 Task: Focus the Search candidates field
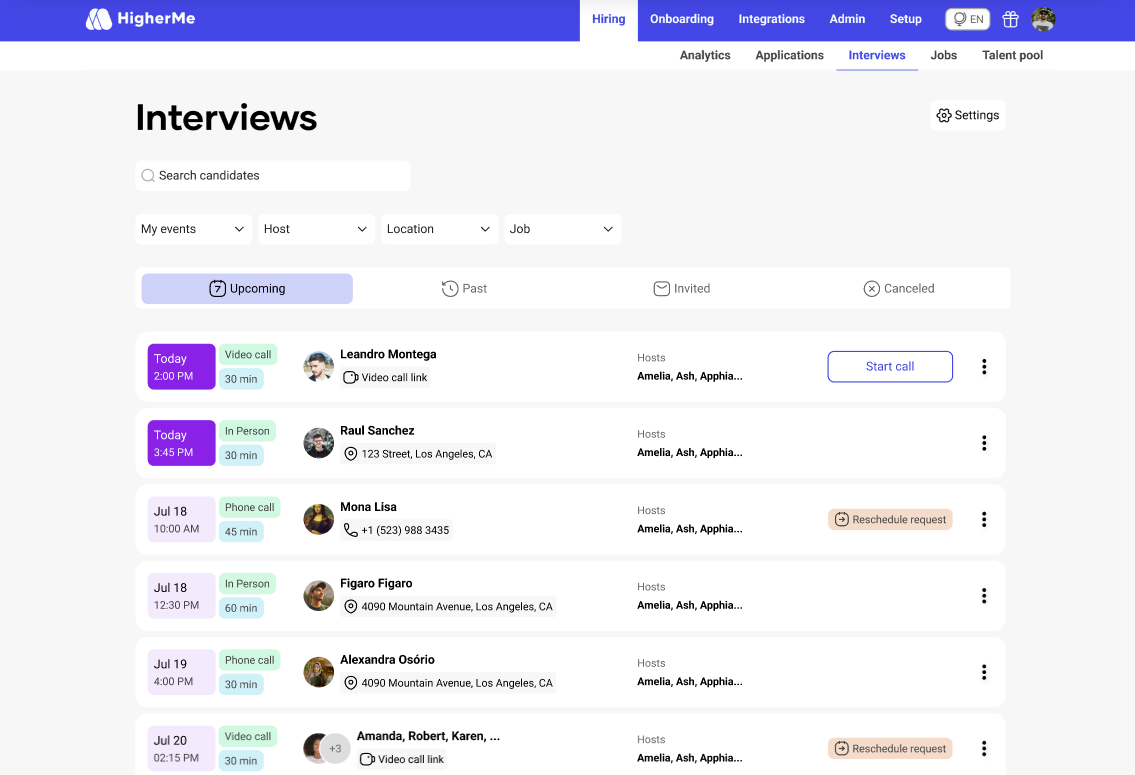pos(272,176)
